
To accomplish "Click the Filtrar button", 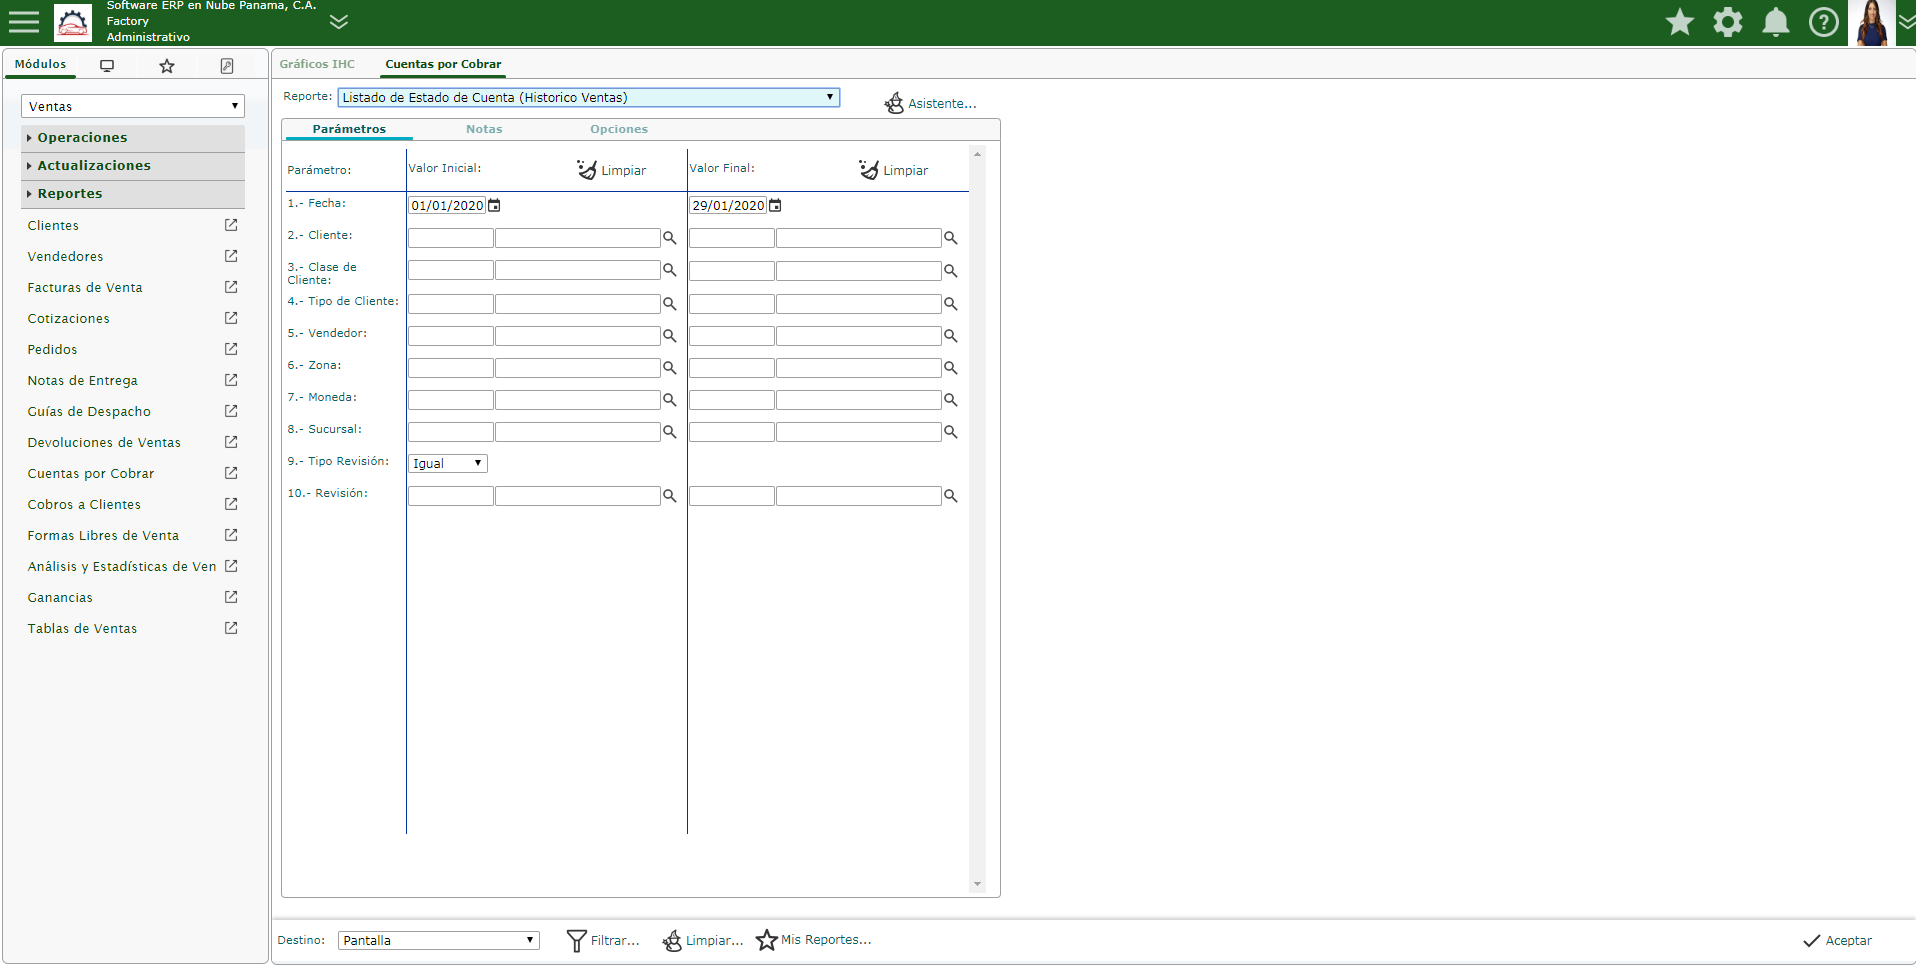I will click(x=603, y=940).
